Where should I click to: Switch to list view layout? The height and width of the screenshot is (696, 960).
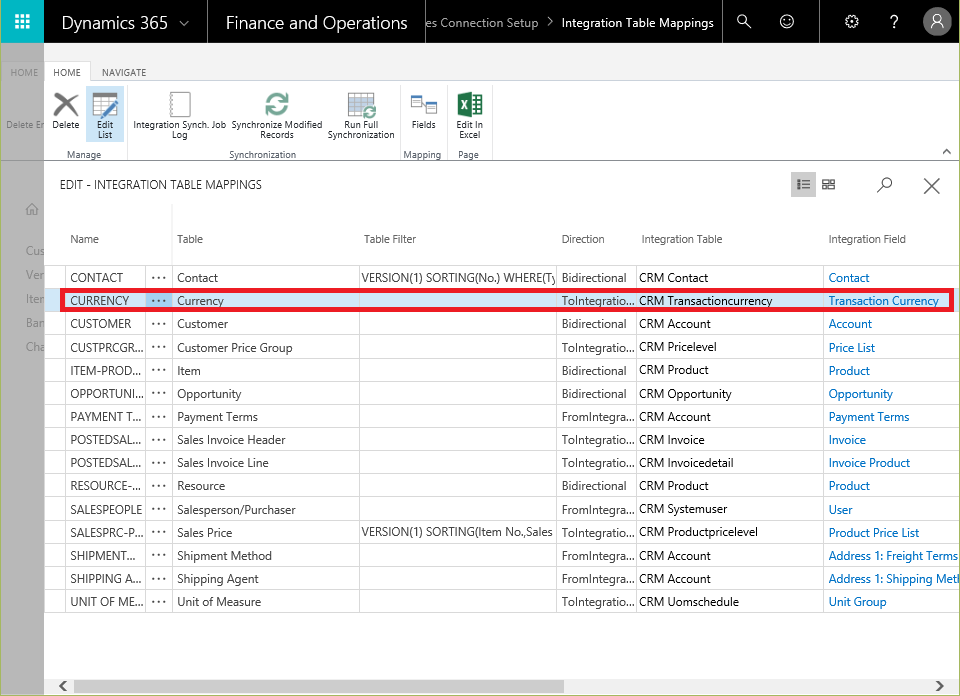pyautogui.click(x=803, y=184)
